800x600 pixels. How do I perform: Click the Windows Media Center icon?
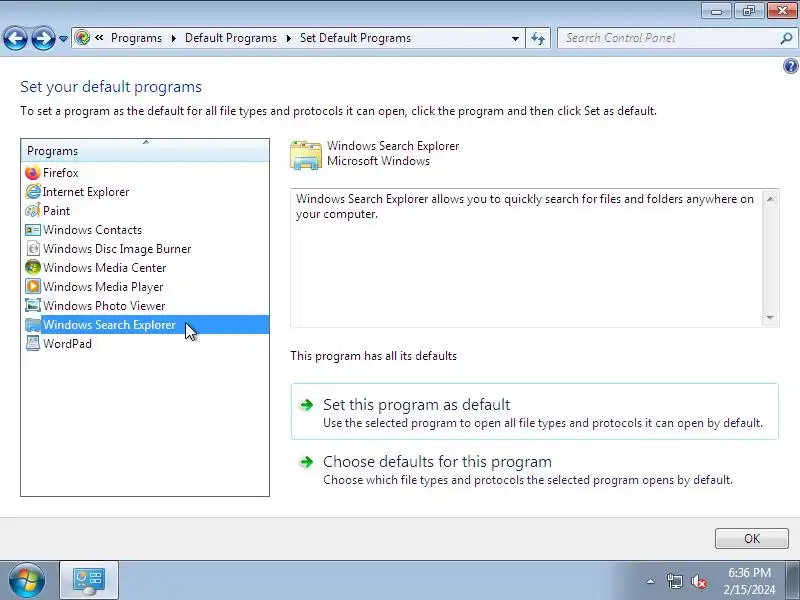coord(33,267)
